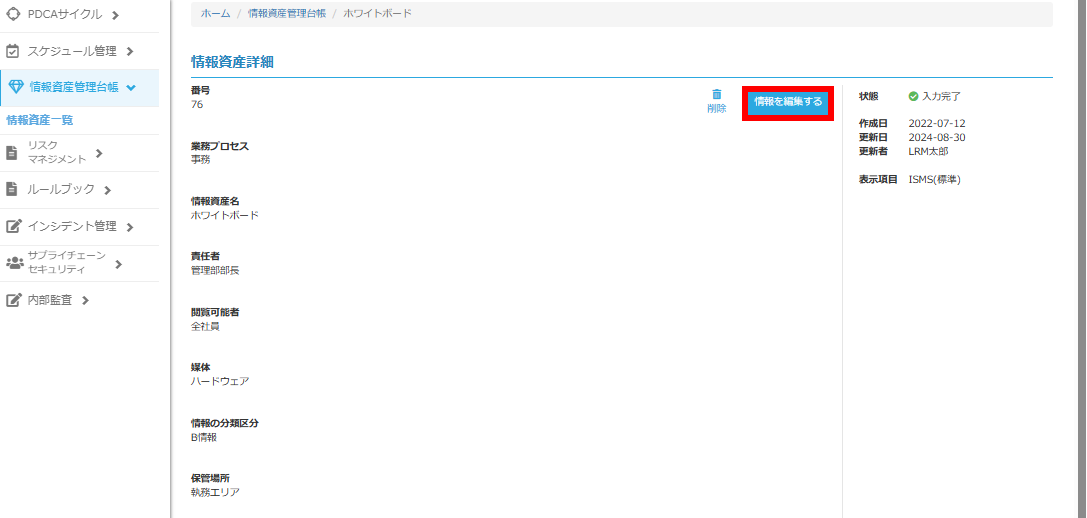The image size is (1087, 518).
Task: Click the incident management edit icon
Action: tap(14, 226)
